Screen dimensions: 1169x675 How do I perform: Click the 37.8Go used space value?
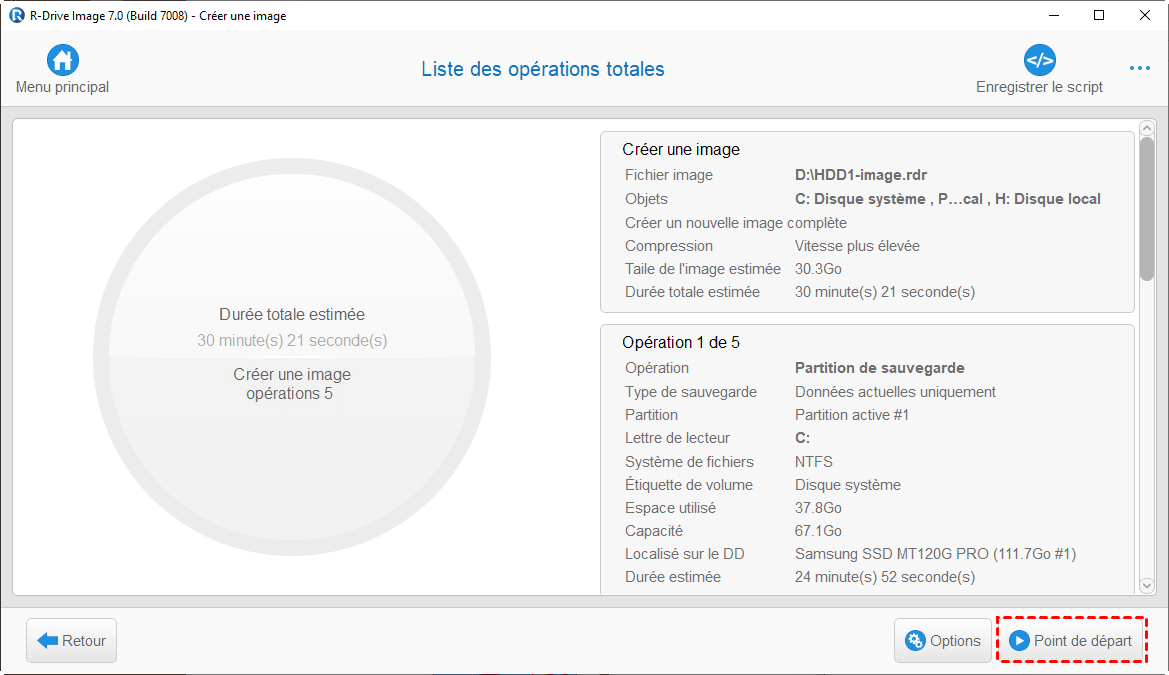tap(818, 508)
